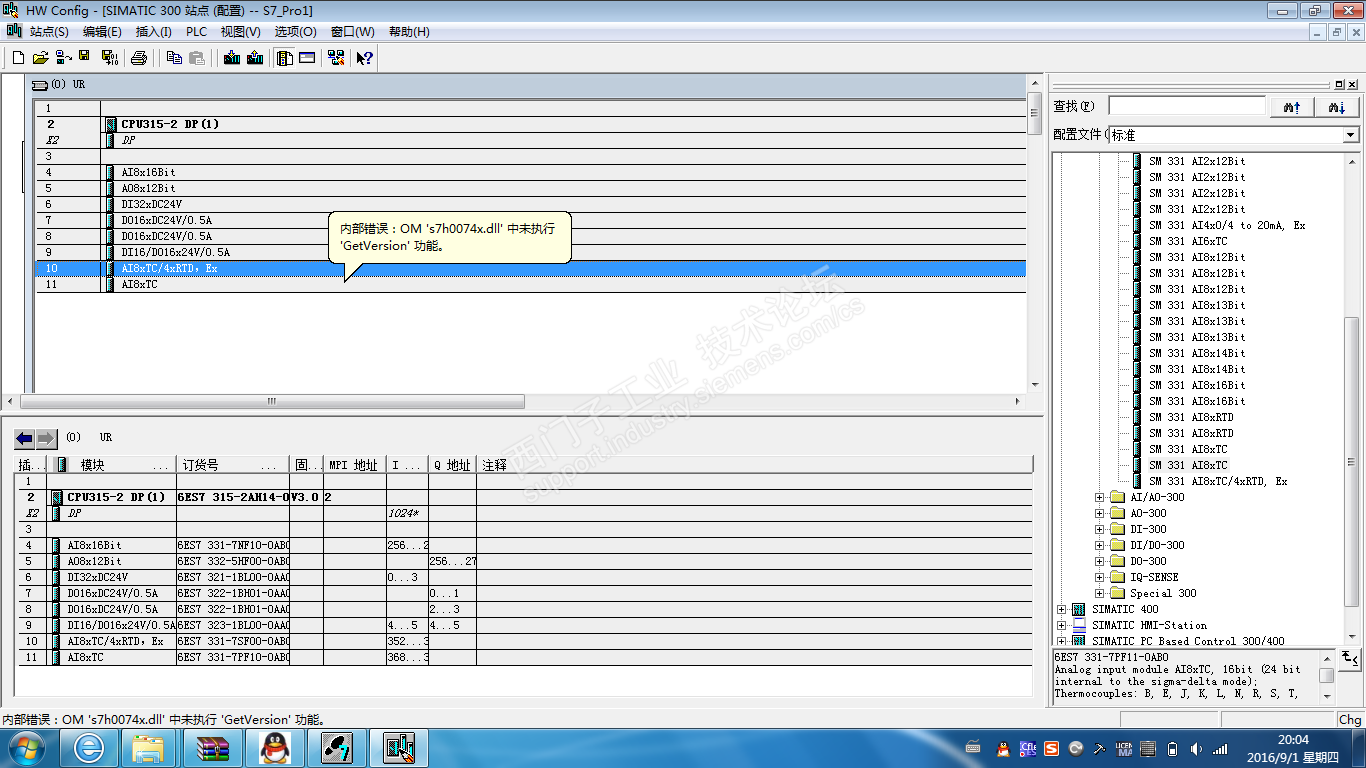Click the catalog panel dock toggle square
The width and height of the screenshot is (1366, 768).
1340,85
